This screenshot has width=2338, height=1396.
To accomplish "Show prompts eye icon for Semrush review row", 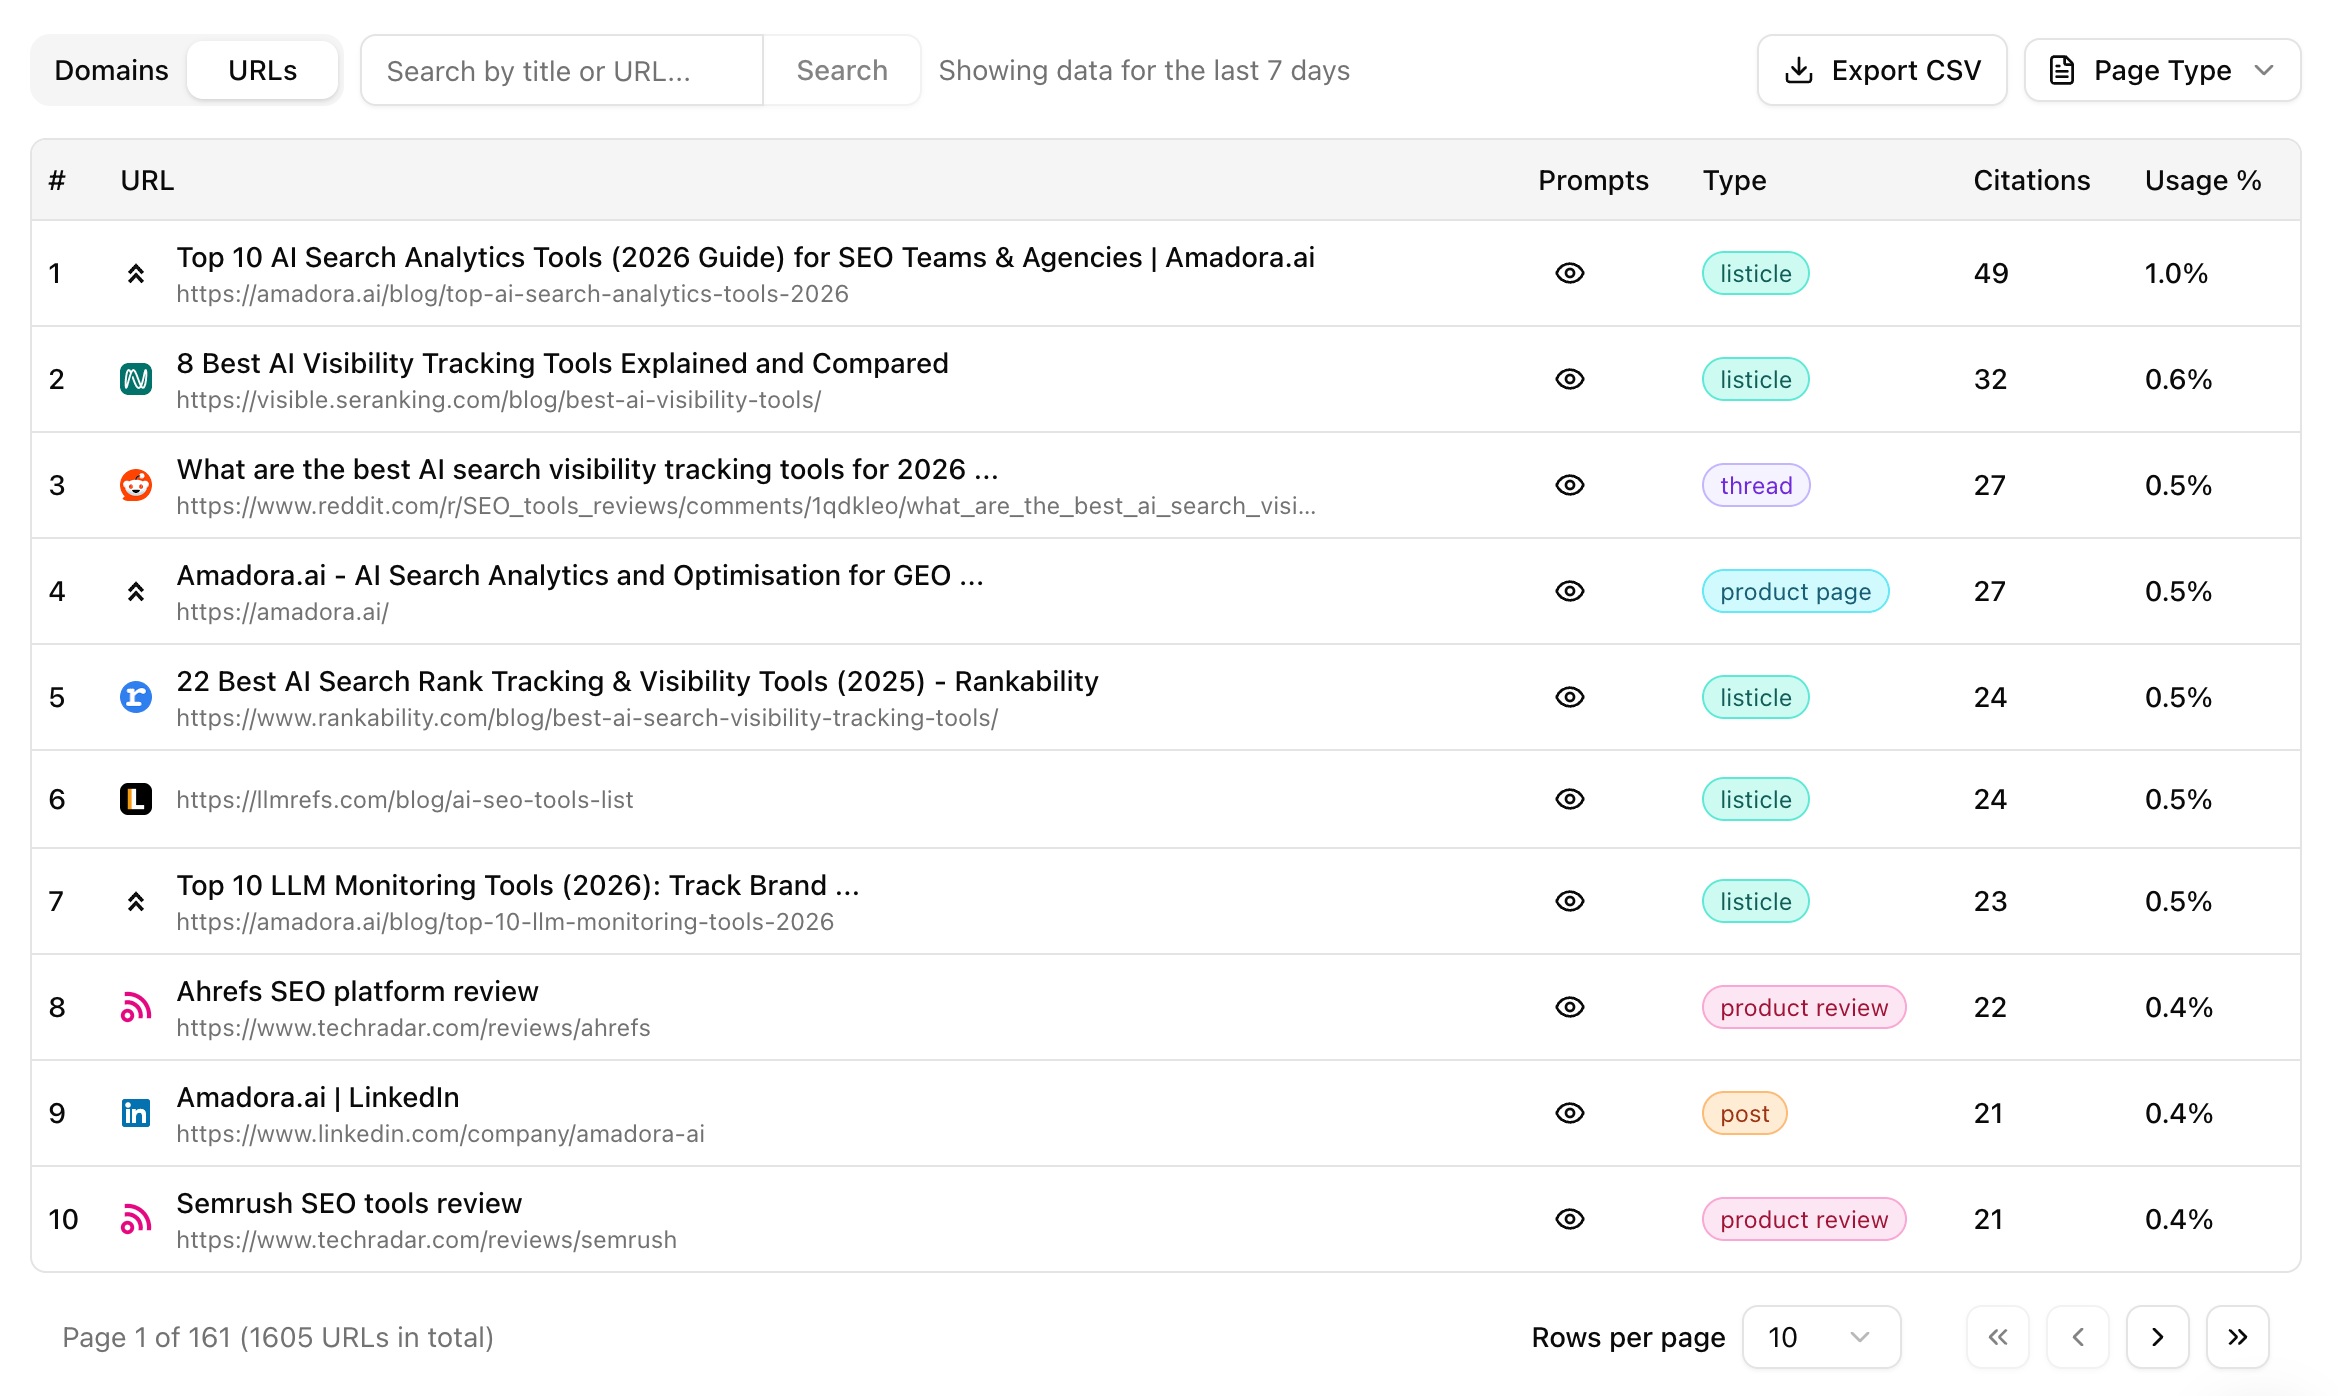I will click(x=1570, y=1219).
